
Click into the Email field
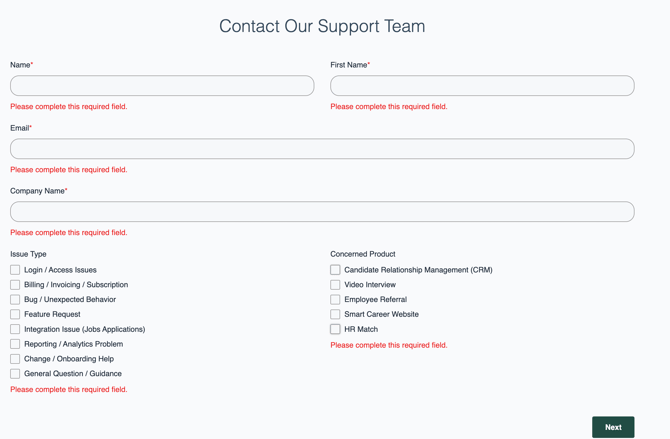322,149
